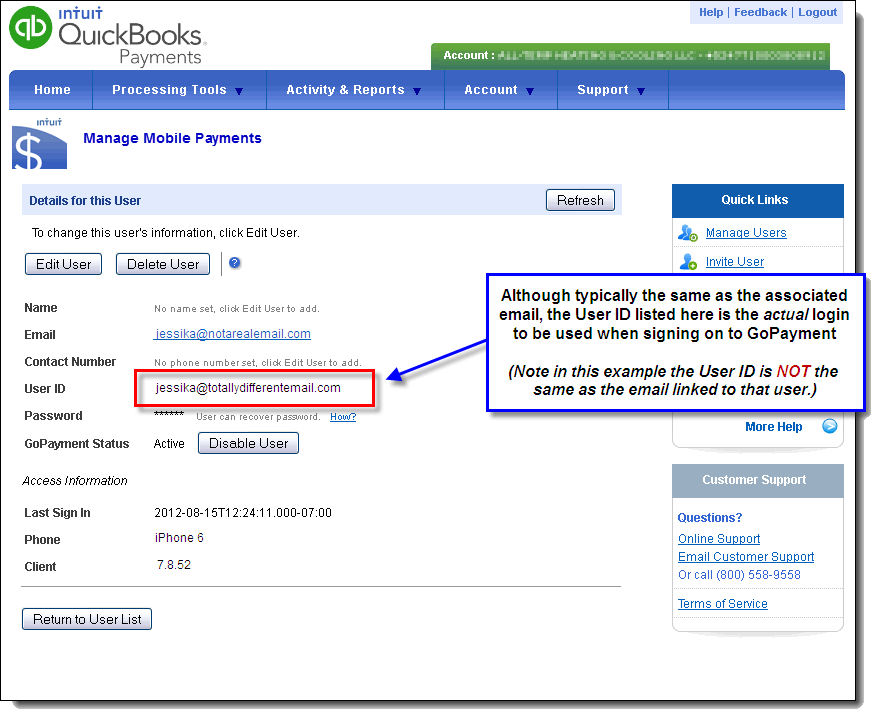This screenshot has height=717, width=872.
Task: Open the Manage Users quick link
Action: [x=746, y=233]
